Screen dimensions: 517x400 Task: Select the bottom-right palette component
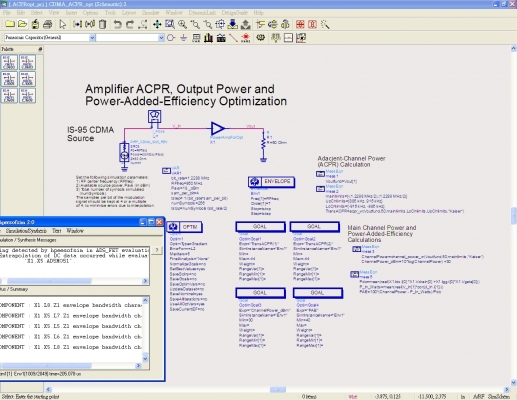[x=27, y=96]
